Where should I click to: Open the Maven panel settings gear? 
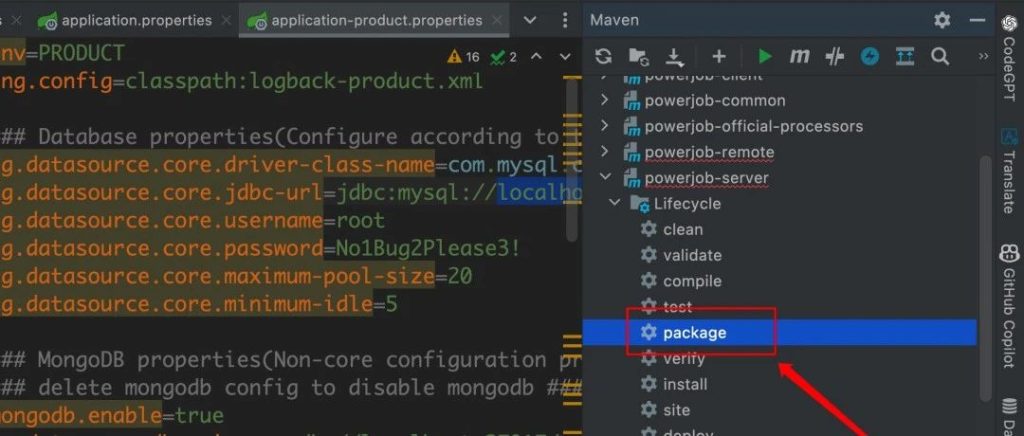(x=942, y=20)
